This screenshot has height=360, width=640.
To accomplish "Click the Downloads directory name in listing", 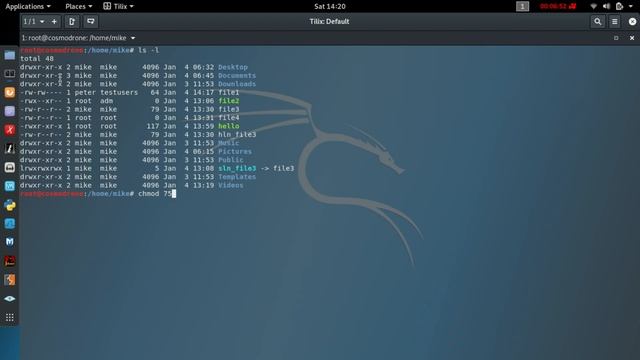I will click(237, 84).
